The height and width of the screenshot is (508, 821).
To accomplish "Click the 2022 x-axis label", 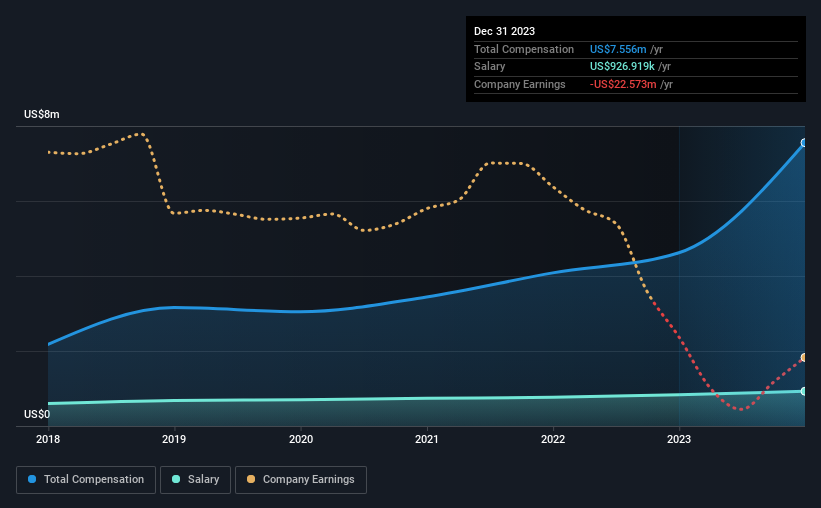I will [553, 439].
